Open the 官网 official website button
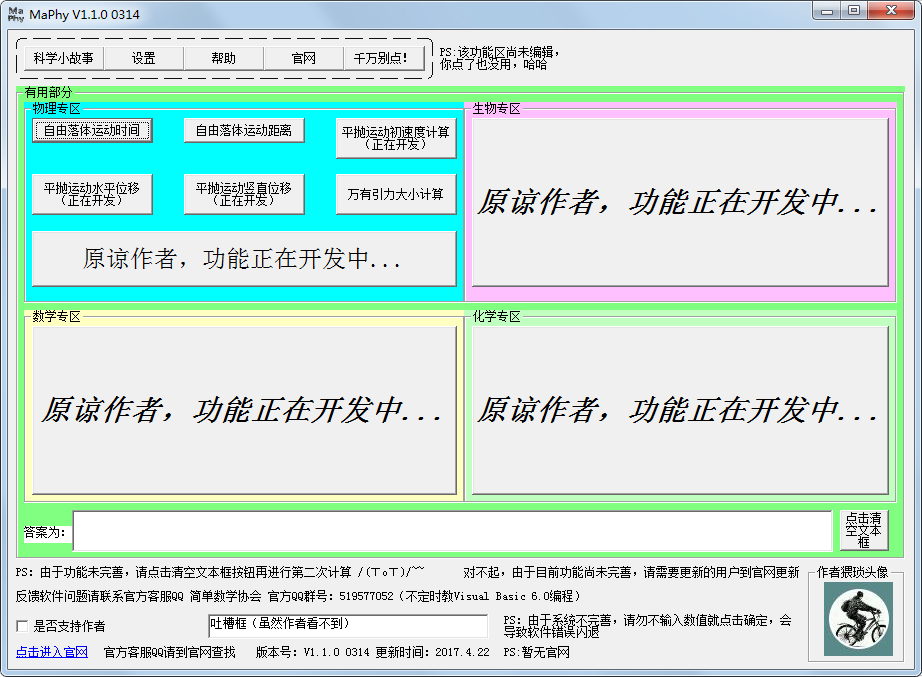Viewport: 922px width, 677px height. (303, 58)
